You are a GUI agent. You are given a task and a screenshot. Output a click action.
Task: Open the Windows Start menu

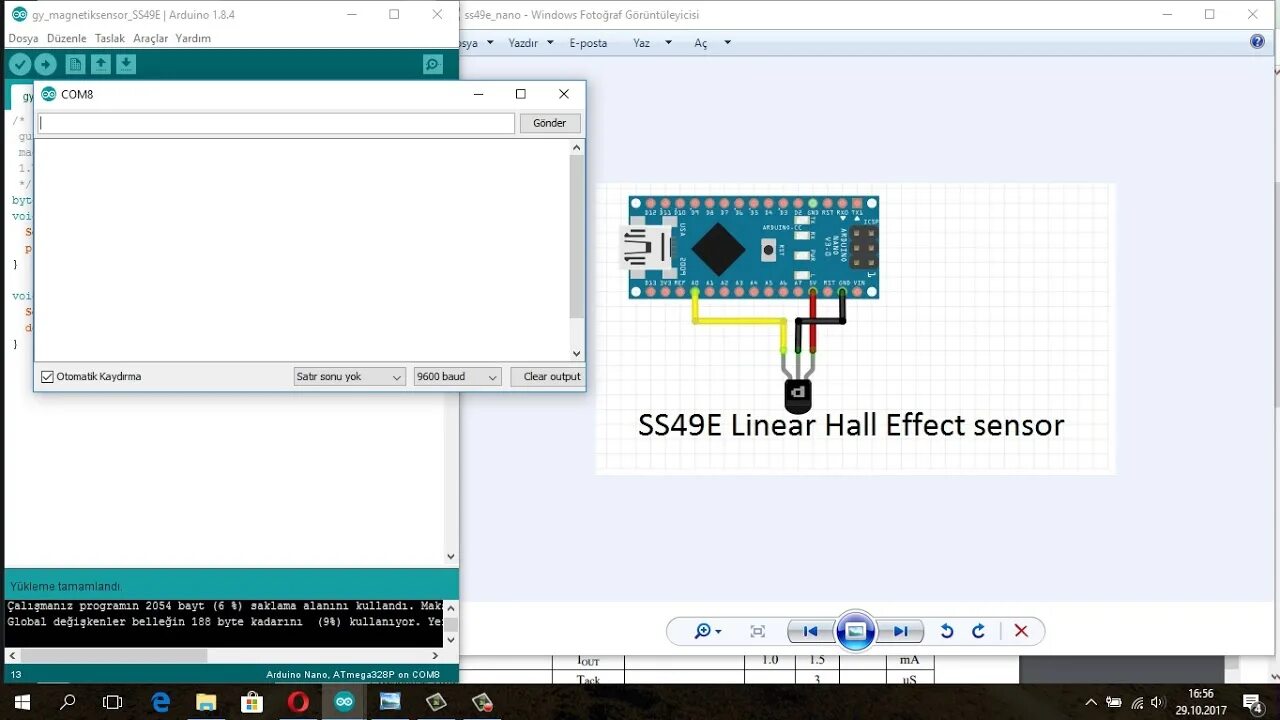tap(22, 702)
